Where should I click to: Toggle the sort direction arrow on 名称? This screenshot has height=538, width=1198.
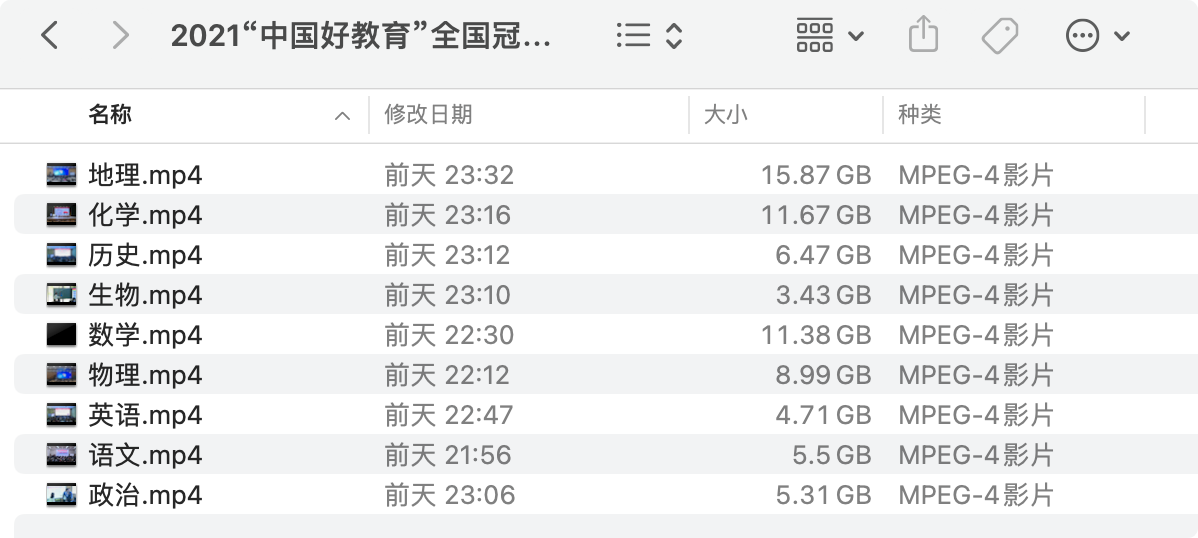click(x=342, y=116)
